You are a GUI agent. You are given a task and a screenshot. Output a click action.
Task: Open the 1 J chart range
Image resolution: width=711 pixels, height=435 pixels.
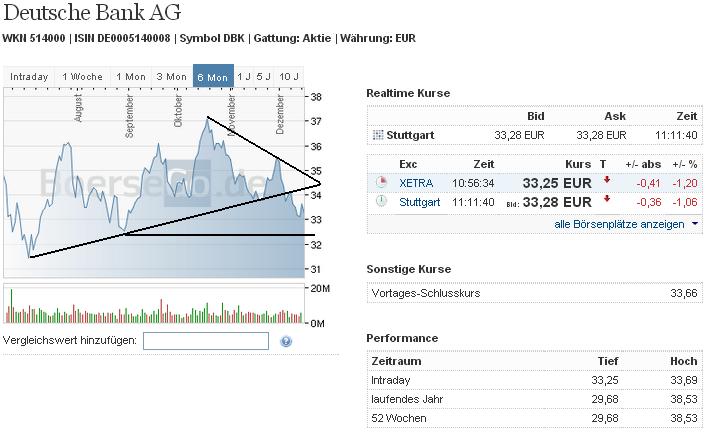pyautogui.click(x=243, y=77)
